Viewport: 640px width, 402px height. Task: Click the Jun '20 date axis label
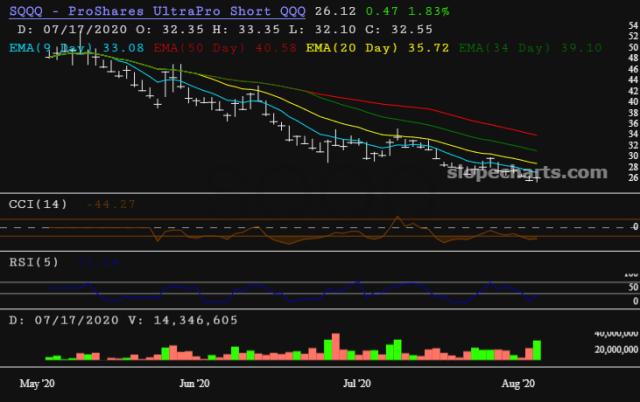click(x=193, y=383)
